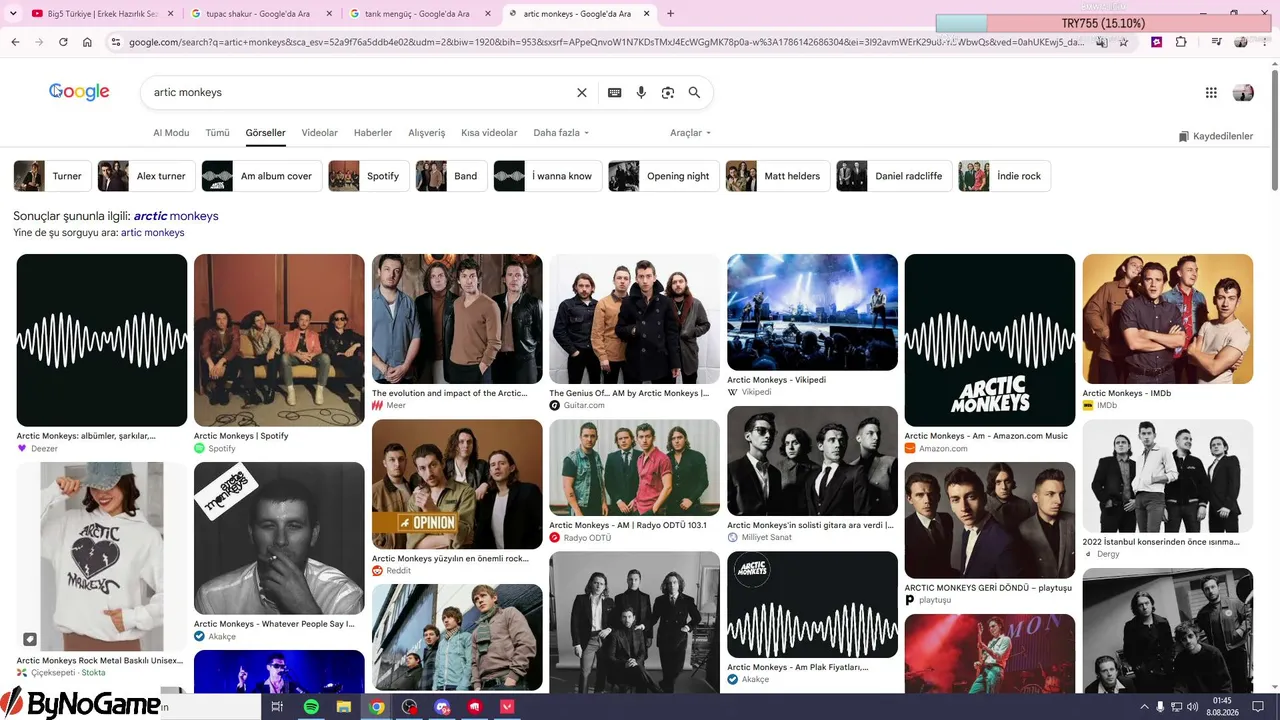
Task: Open the on-screen keyboard input tool
Action: (x=614, y=92)
